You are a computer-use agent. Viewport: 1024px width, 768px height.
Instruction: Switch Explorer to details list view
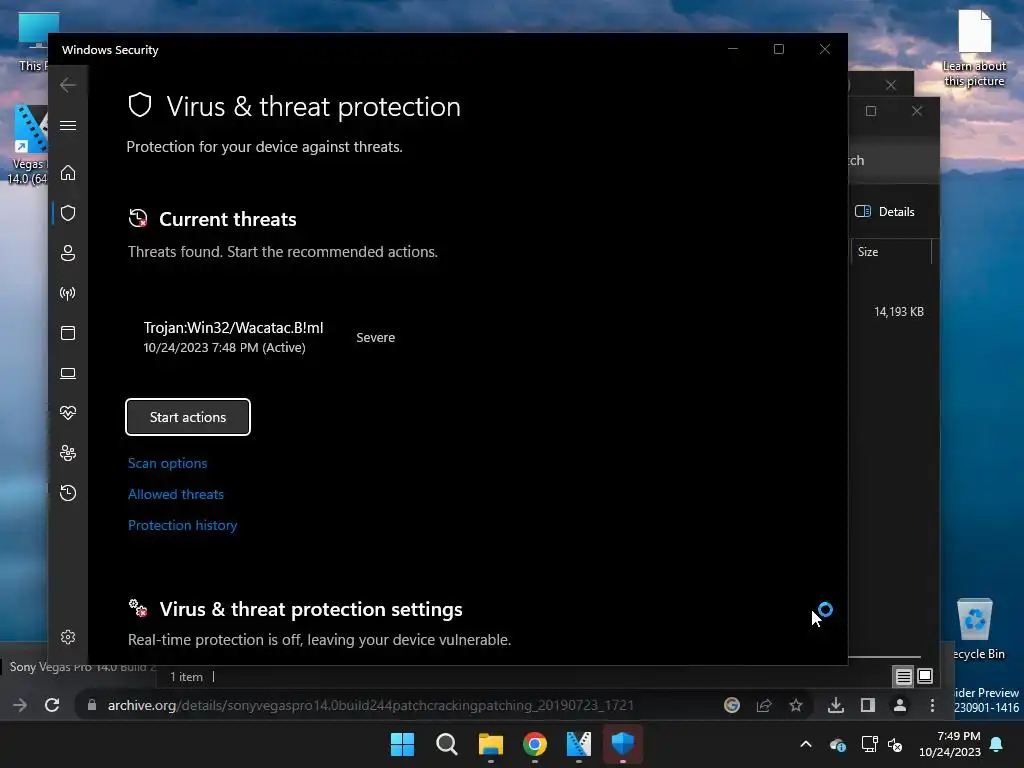point(904,677)
